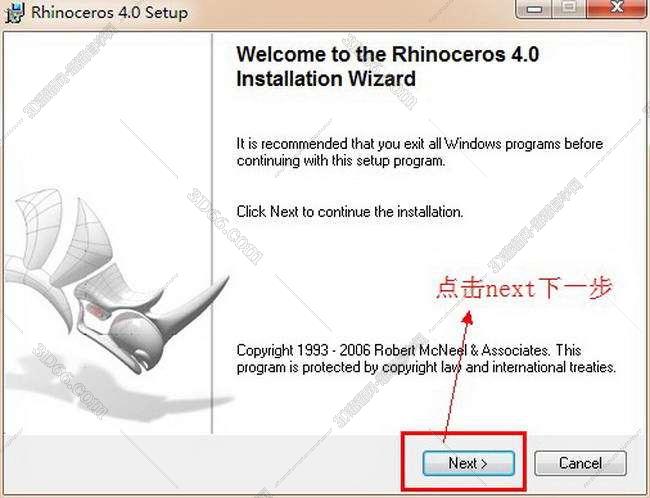The height and width of the screenshot is (498, 650).
Task: Click the rhino's red eye detail
Action: [98, 311]
